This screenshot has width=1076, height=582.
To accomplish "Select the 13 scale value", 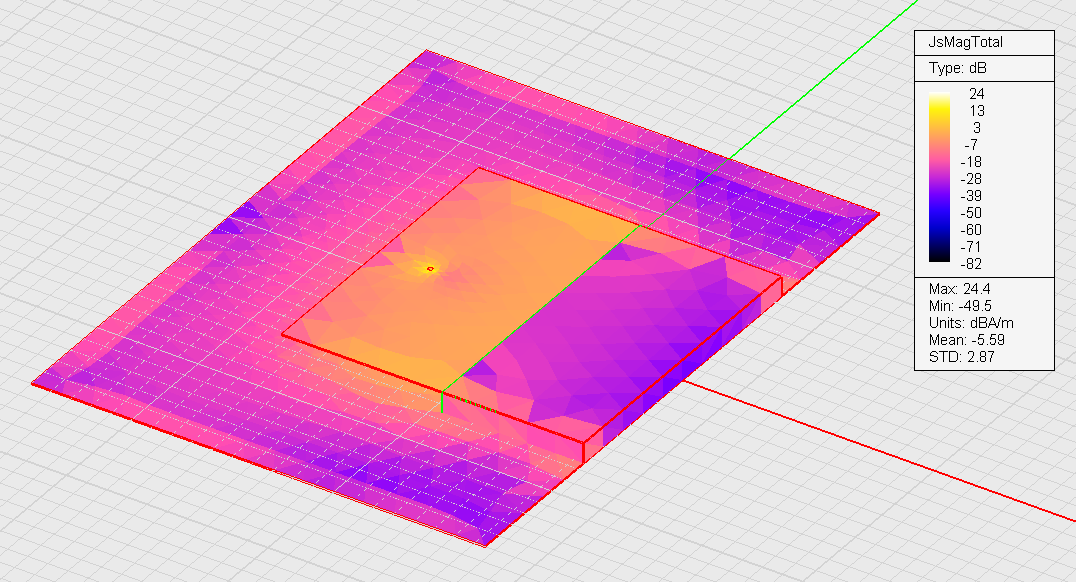I will (x=976, y=111).
